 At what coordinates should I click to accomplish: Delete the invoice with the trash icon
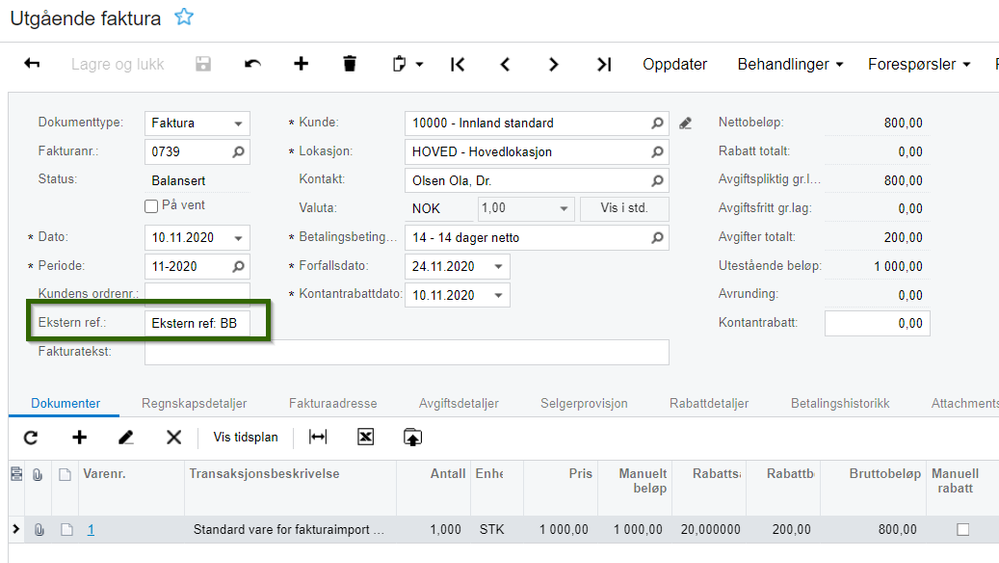(349, 64)
